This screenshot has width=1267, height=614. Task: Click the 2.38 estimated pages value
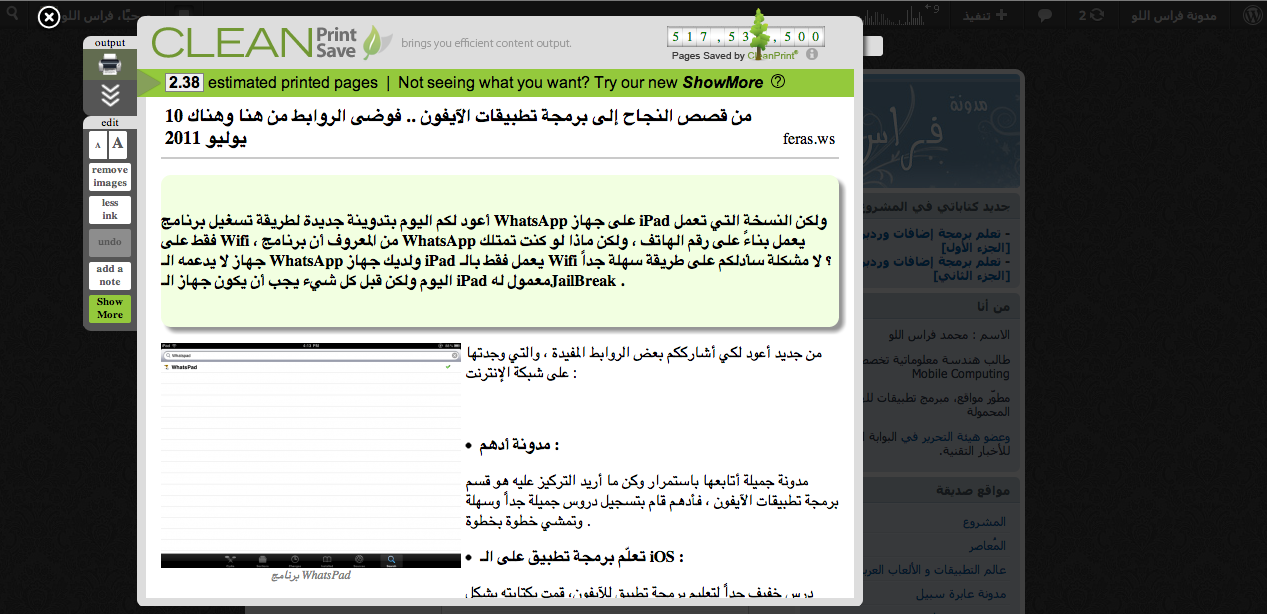[x=184, y=83]
